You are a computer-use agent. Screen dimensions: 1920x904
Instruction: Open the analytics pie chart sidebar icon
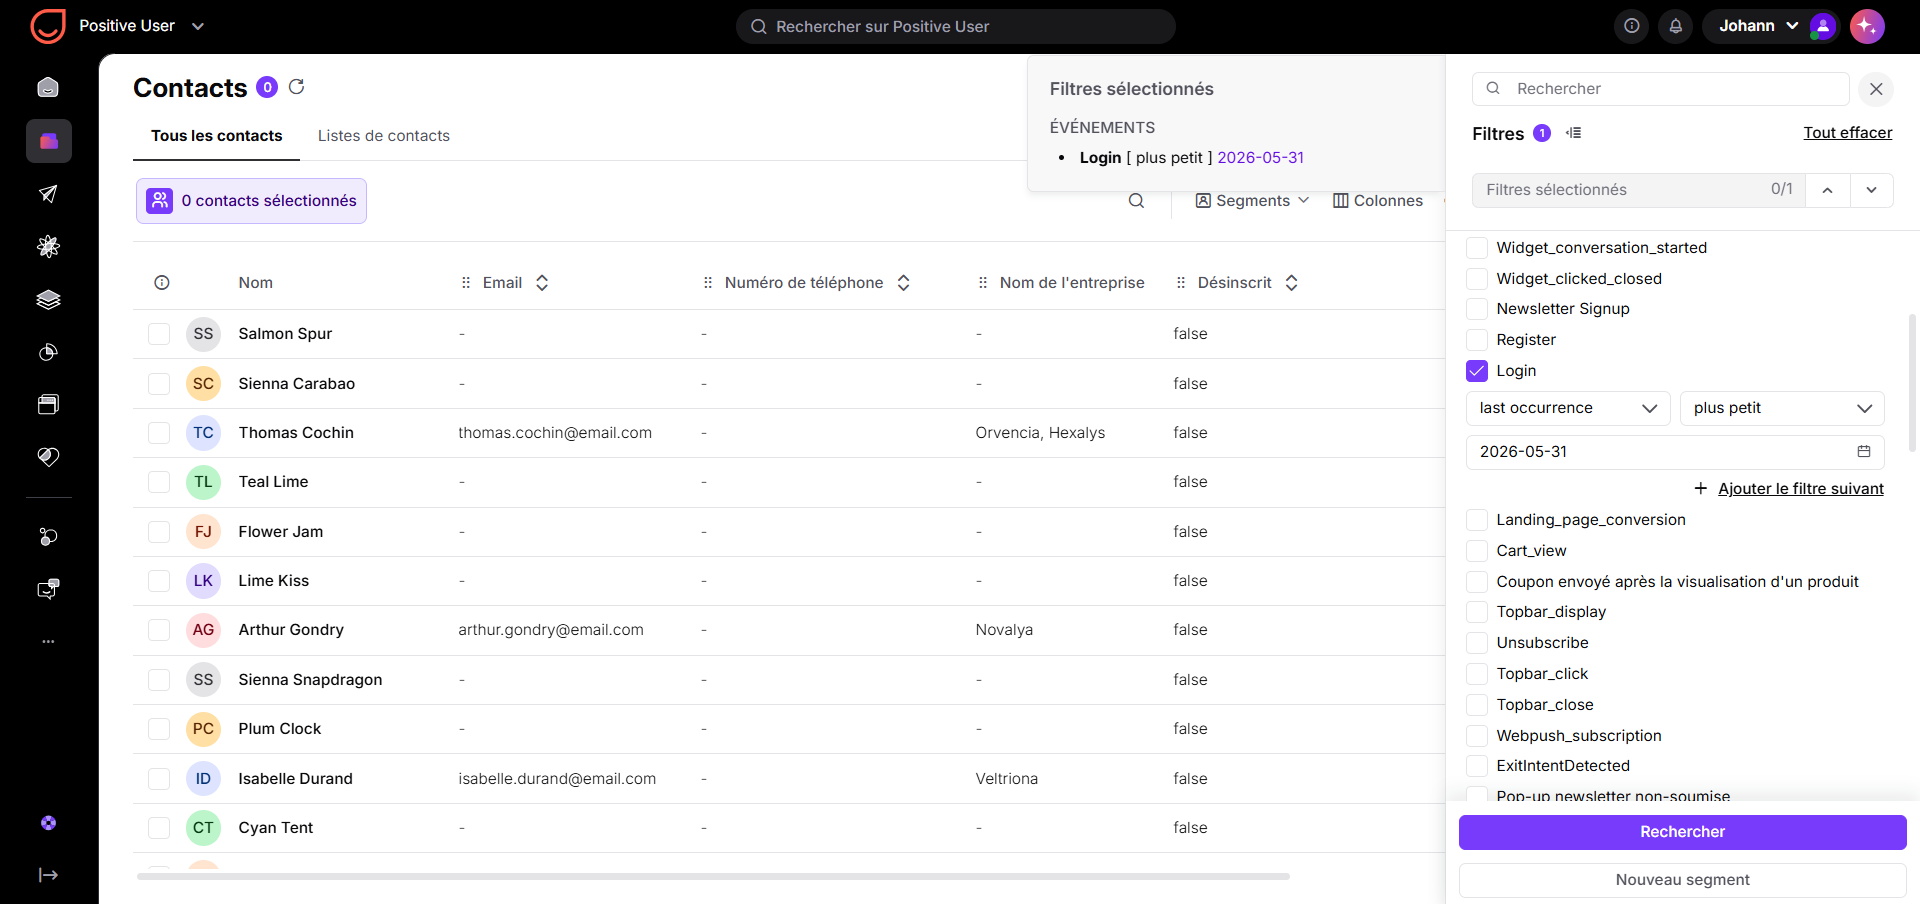point(48,352)
